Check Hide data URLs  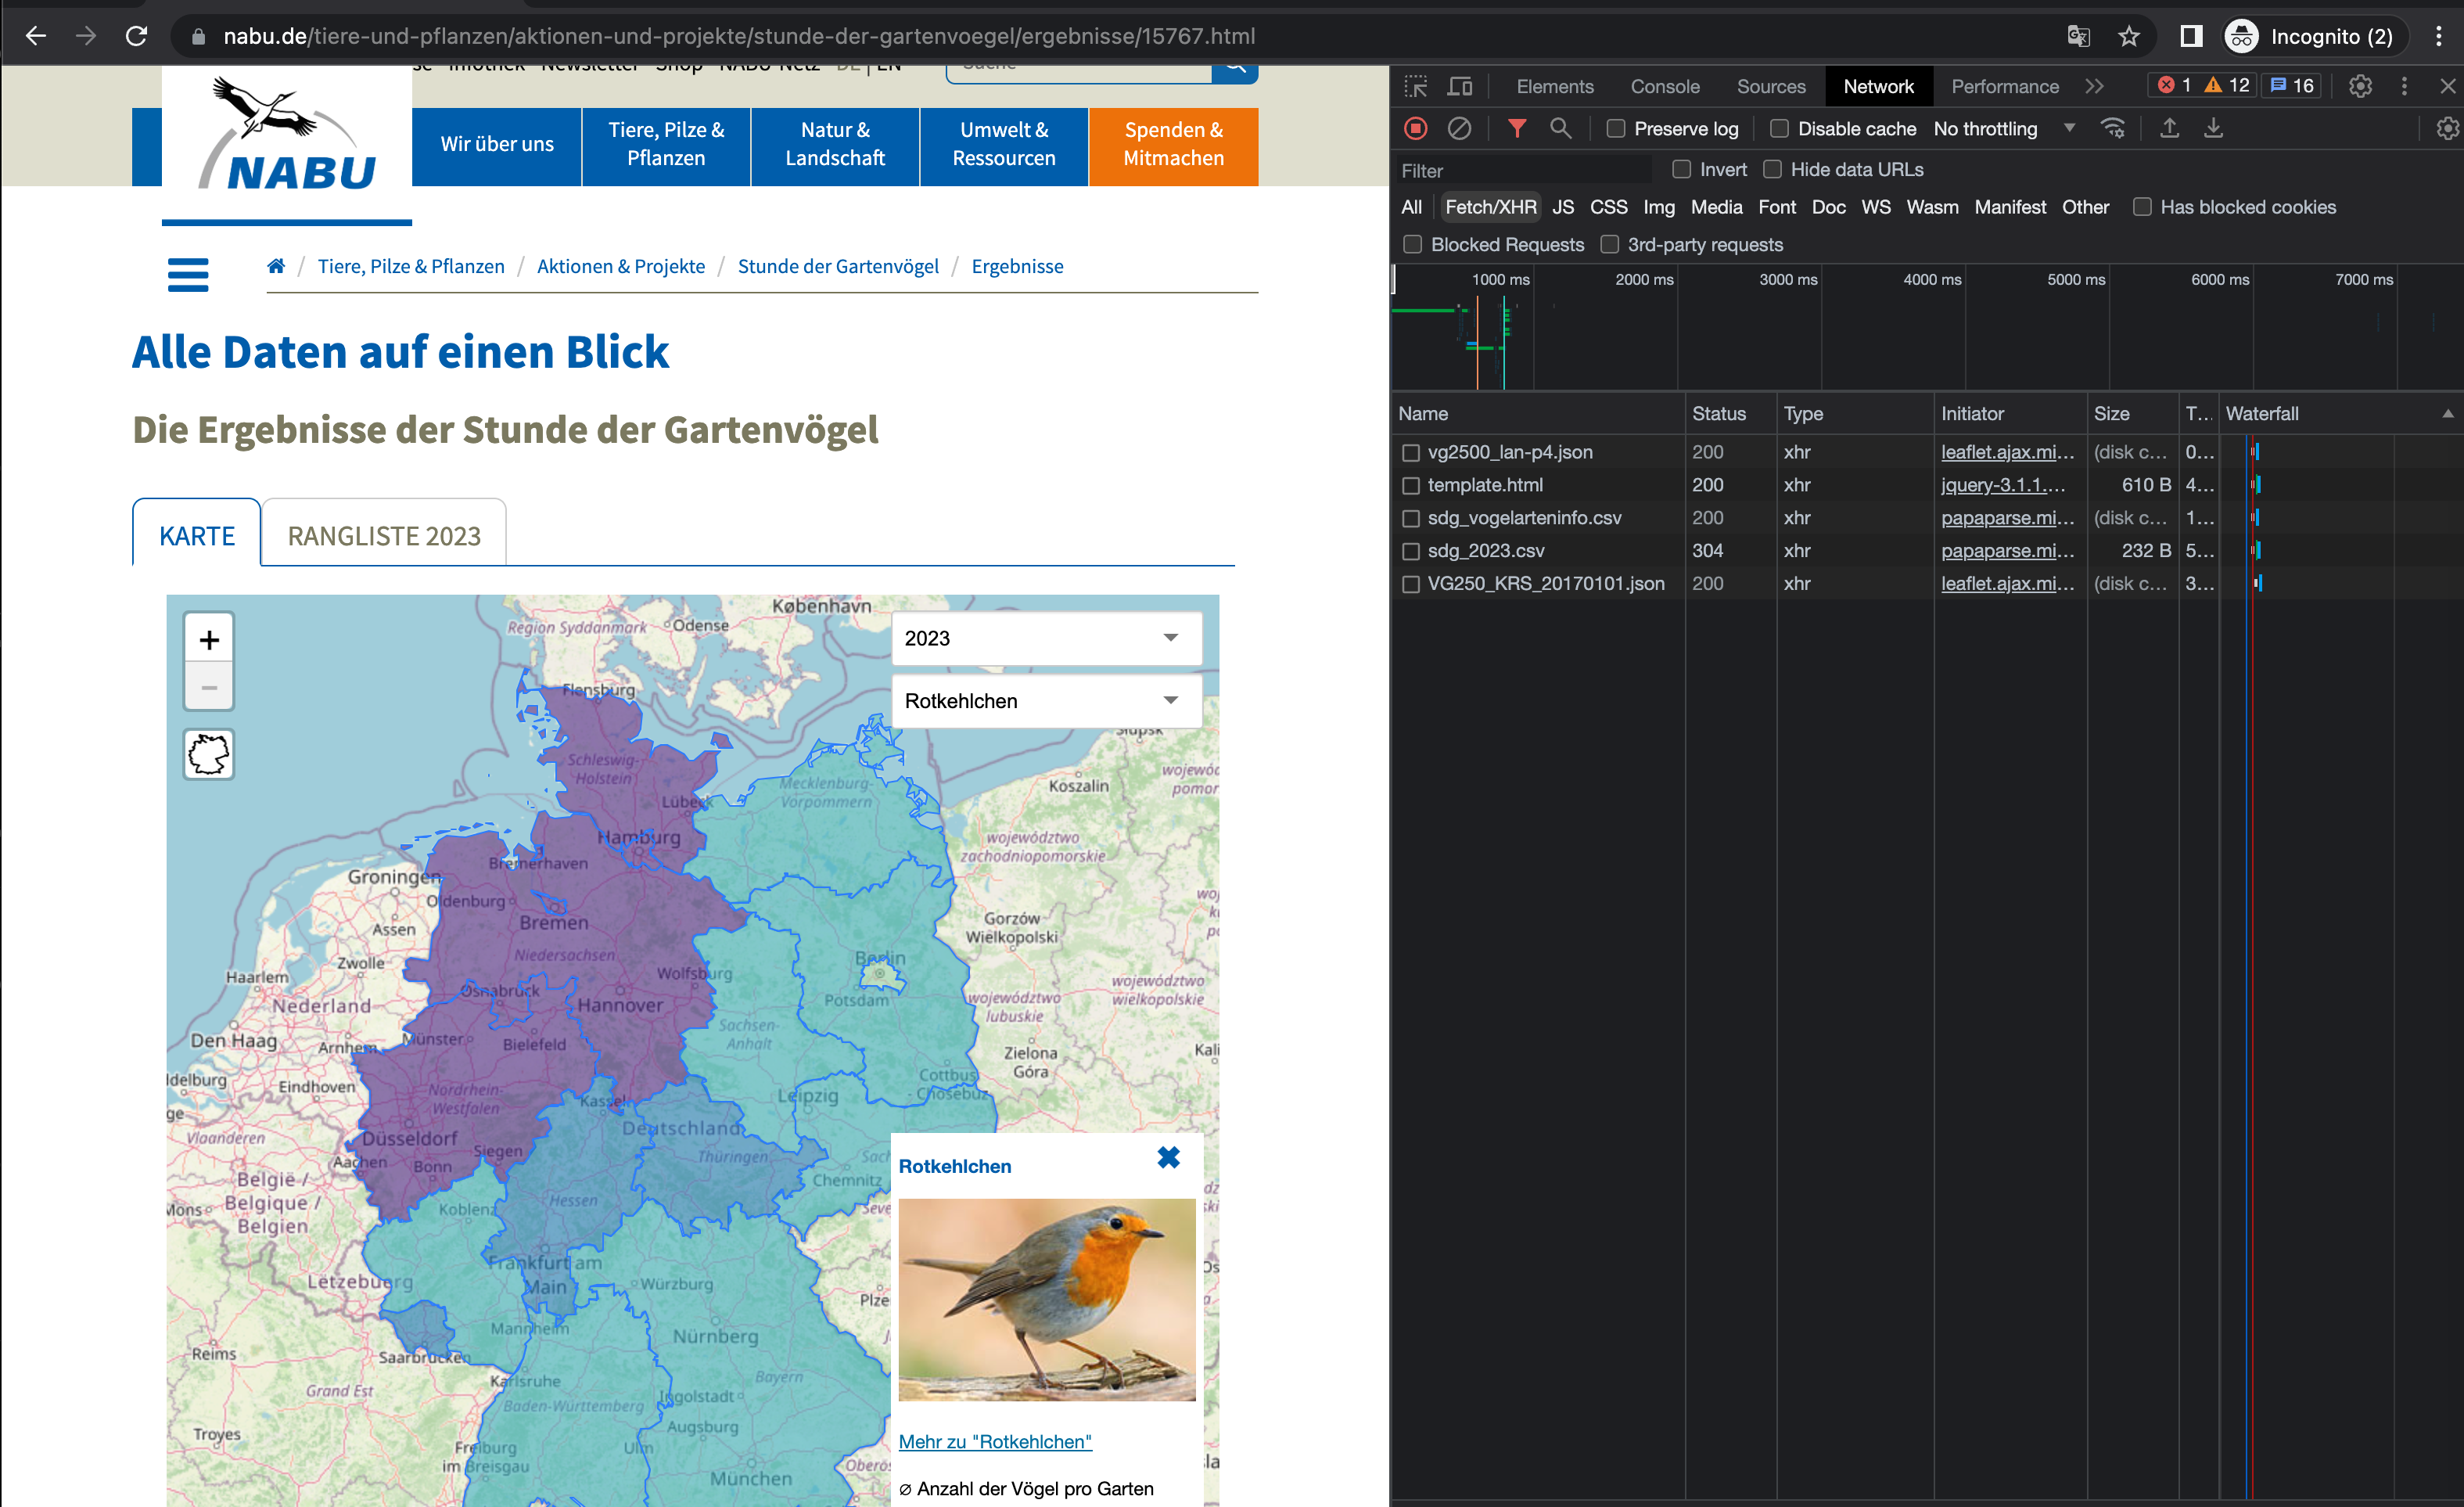pyautogui.click(x=1772, y=169)
